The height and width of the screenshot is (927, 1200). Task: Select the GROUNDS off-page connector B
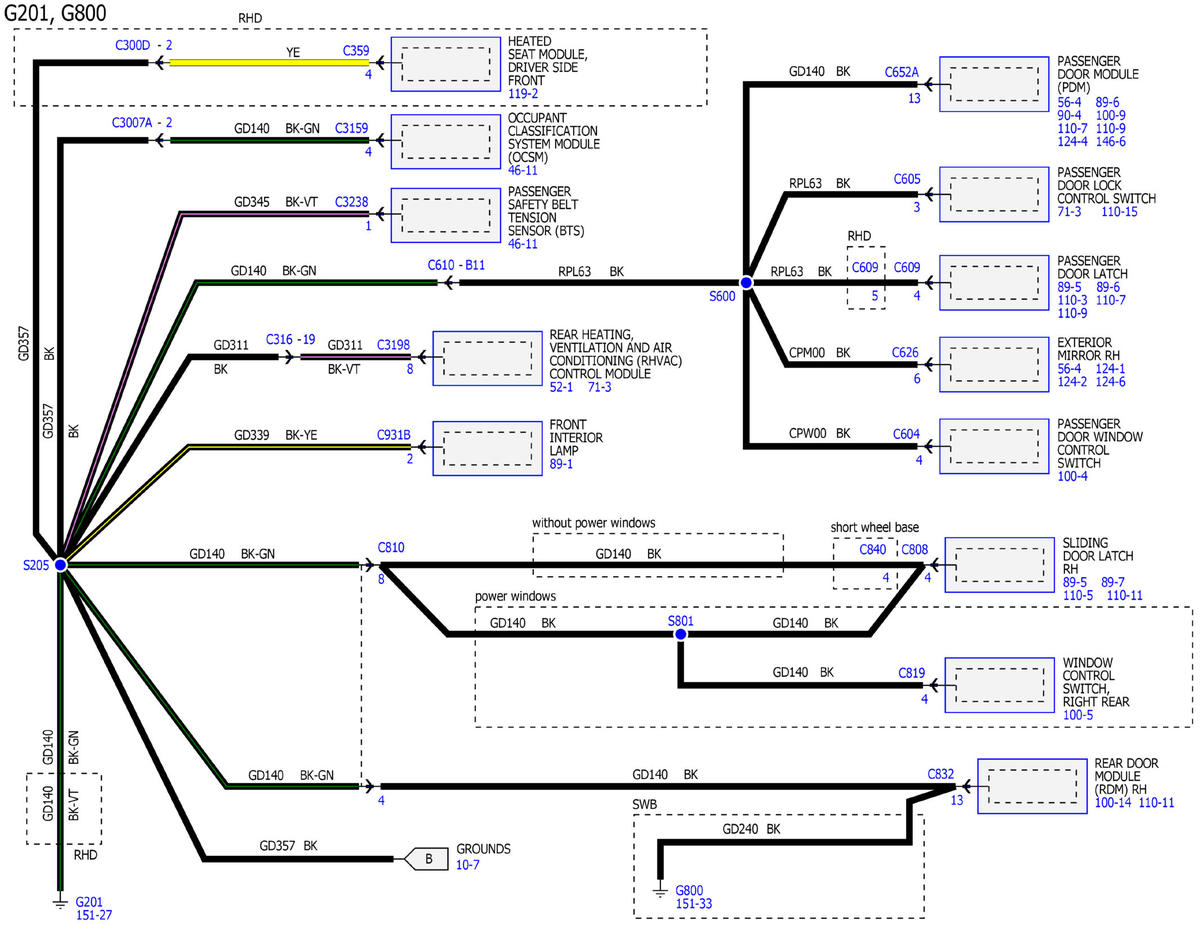[424, 857]
